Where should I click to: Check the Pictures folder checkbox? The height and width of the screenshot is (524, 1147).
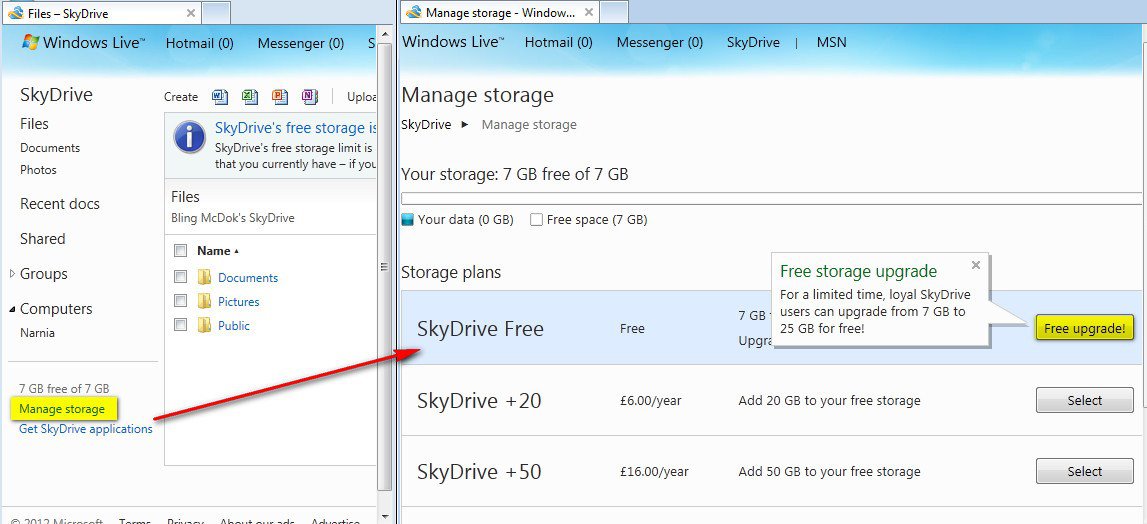[x=181, y=301]
